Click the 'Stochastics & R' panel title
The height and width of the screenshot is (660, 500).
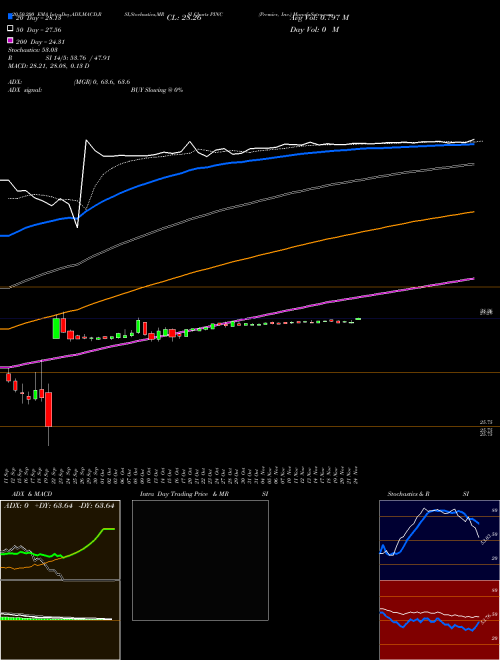[x=408, y=494]
